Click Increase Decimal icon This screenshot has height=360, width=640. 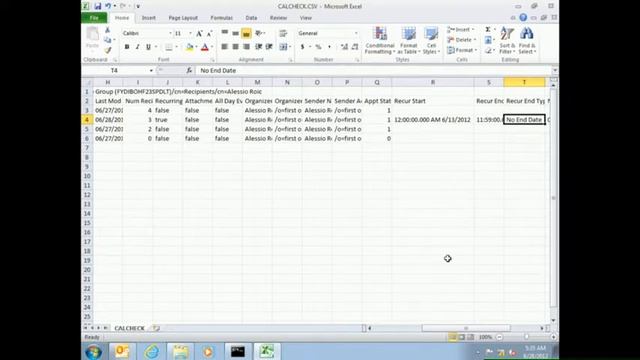(x=344, y=47)
